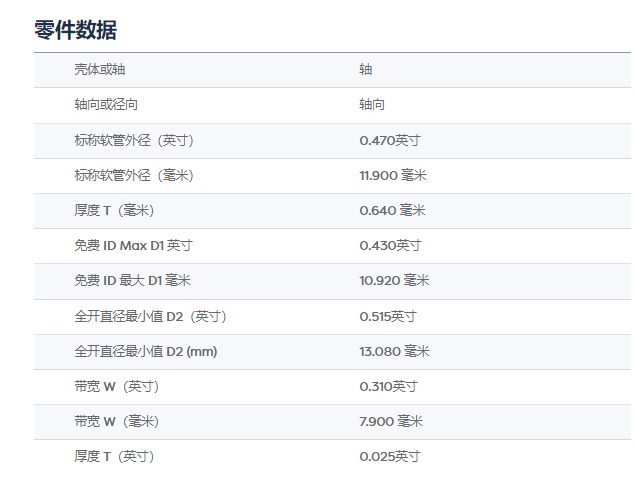Click the 轴 value in first row

tap(366, 70)
